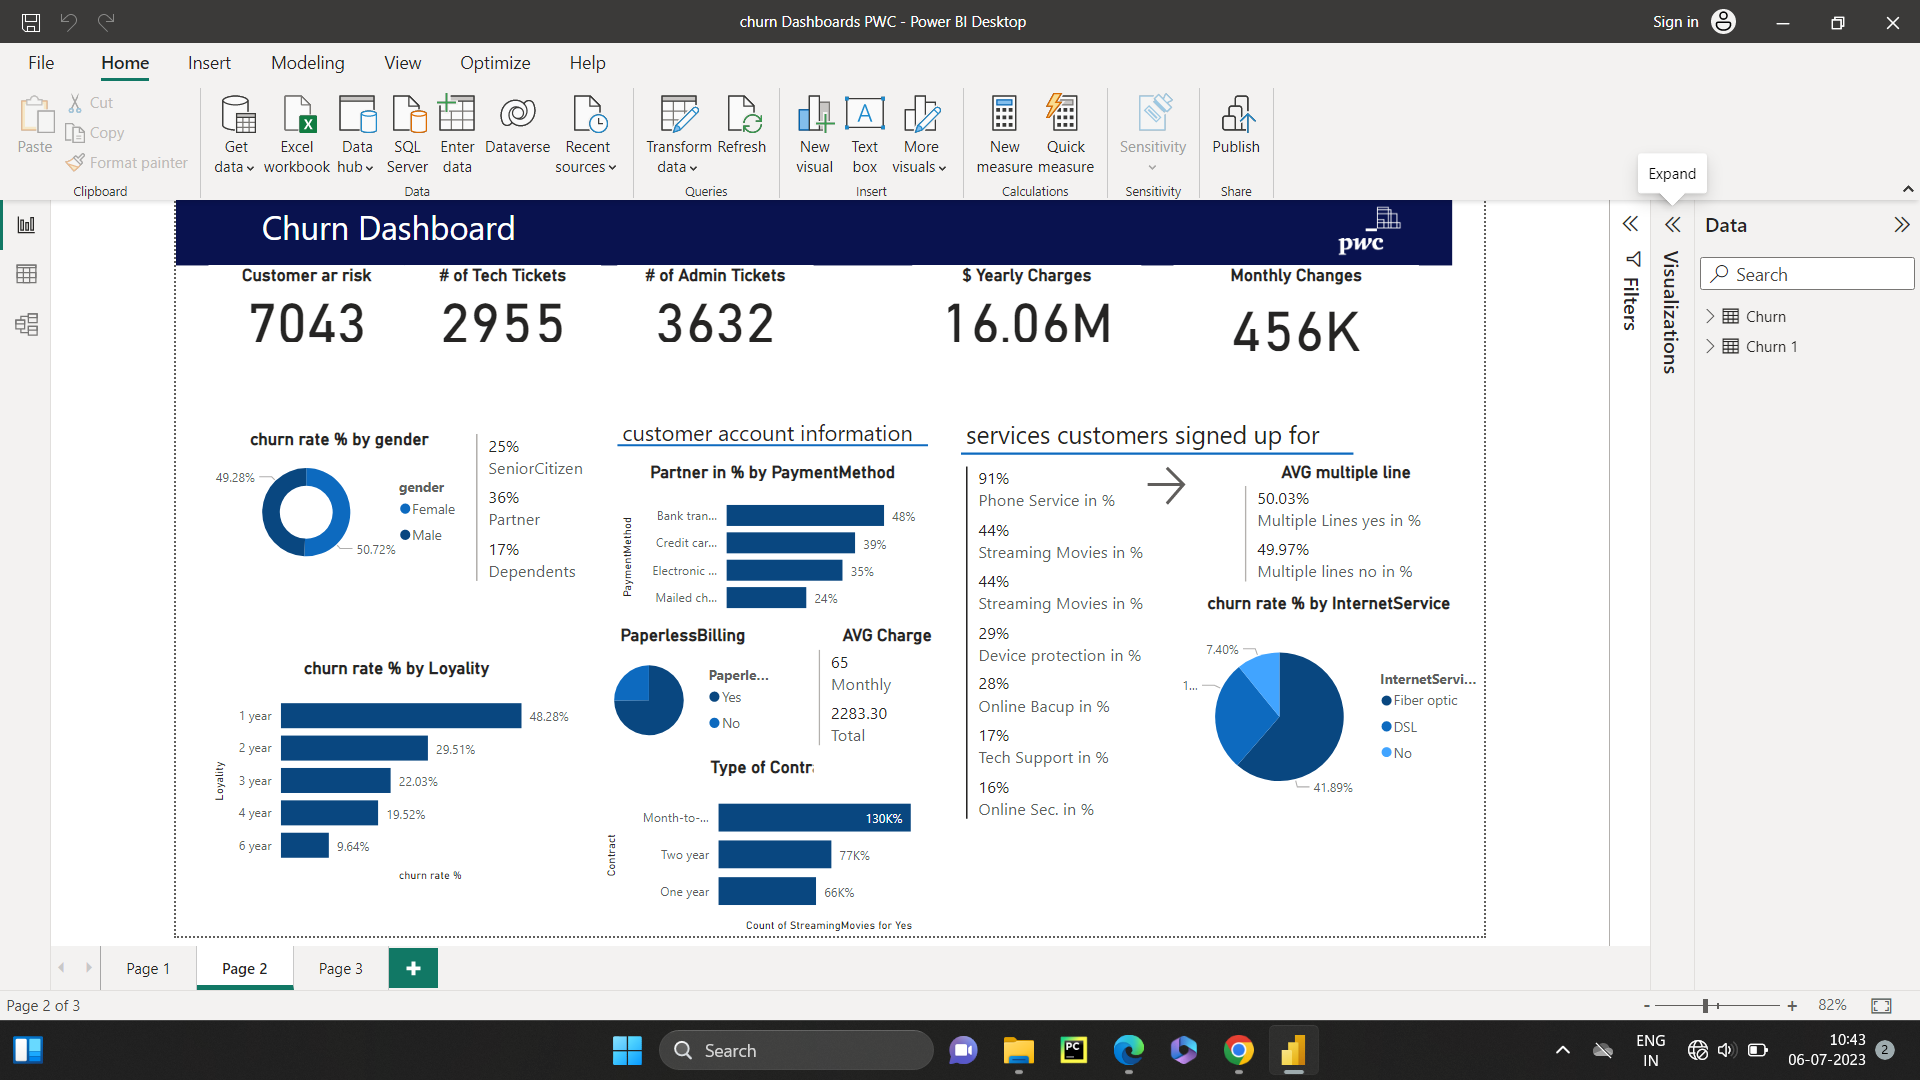Insert a new Text box
This screenshot has width=1920, height=1080.
[x=864, y=133]
